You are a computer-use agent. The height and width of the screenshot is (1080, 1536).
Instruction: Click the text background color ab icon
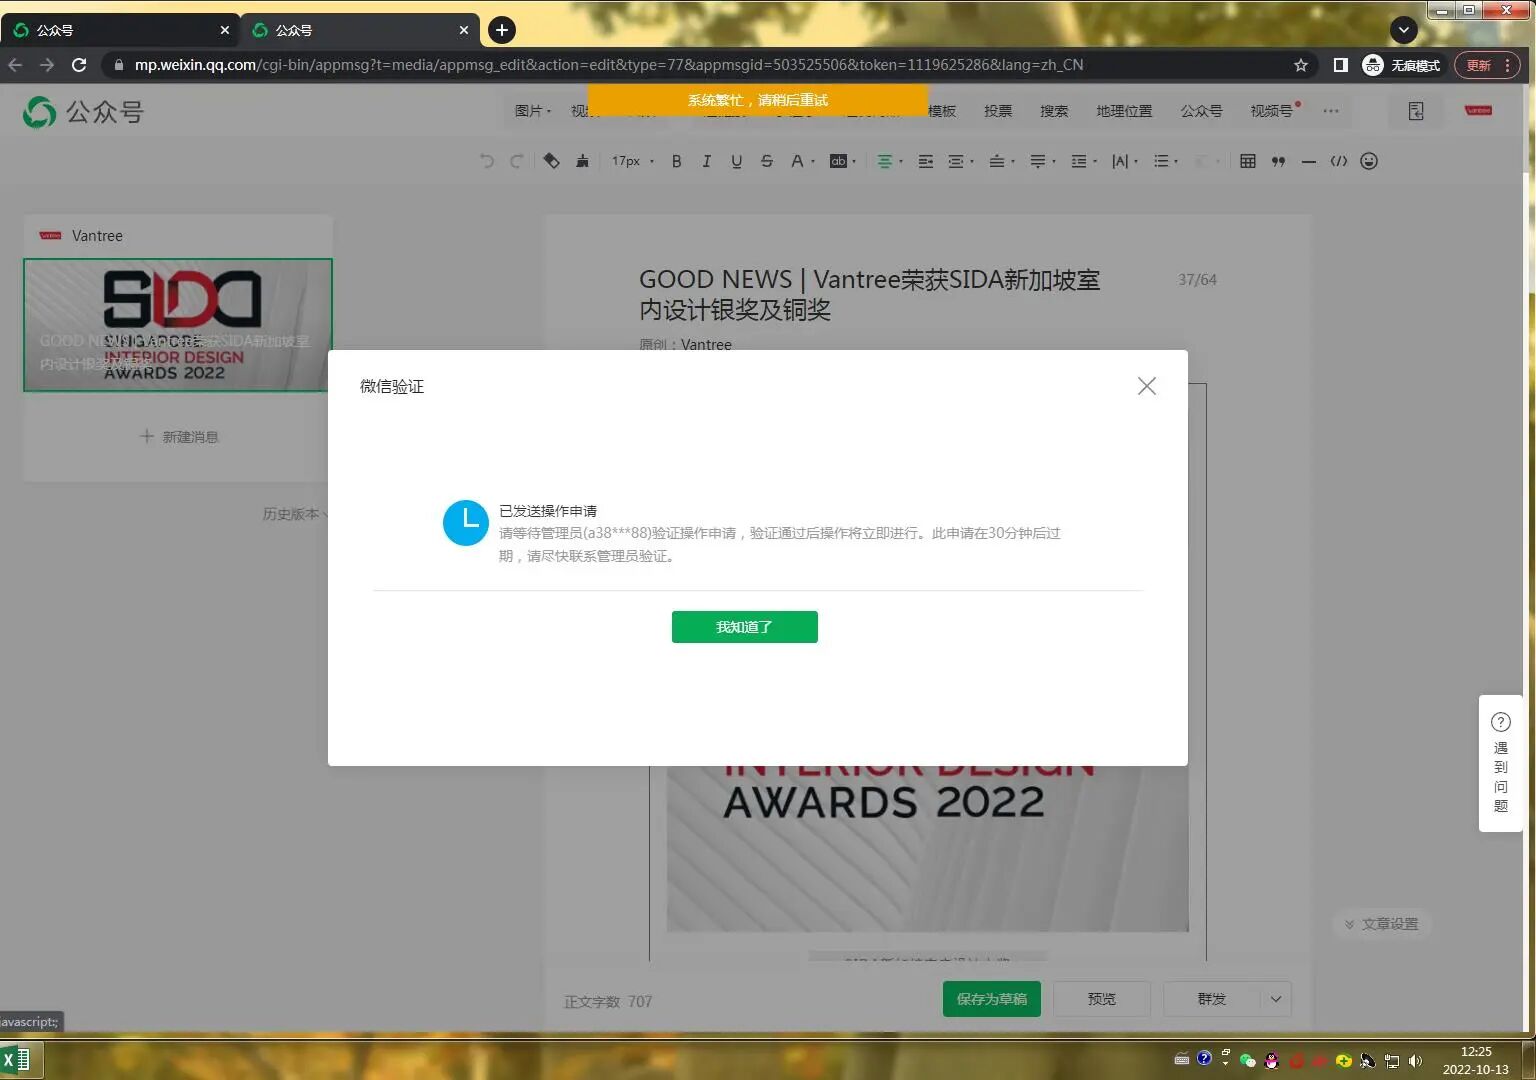(x=838, y=161)
